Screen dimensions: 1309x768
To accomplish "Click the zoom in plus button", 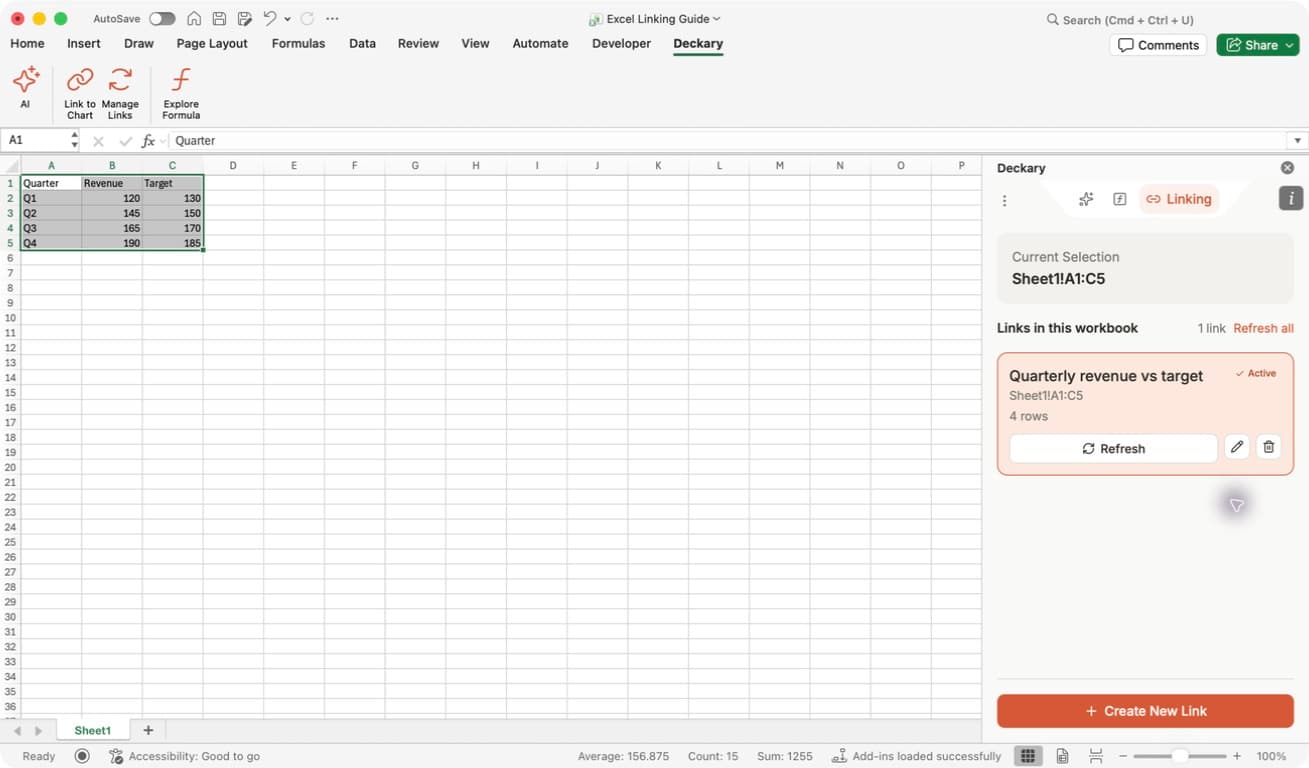I will [1237, 756].
